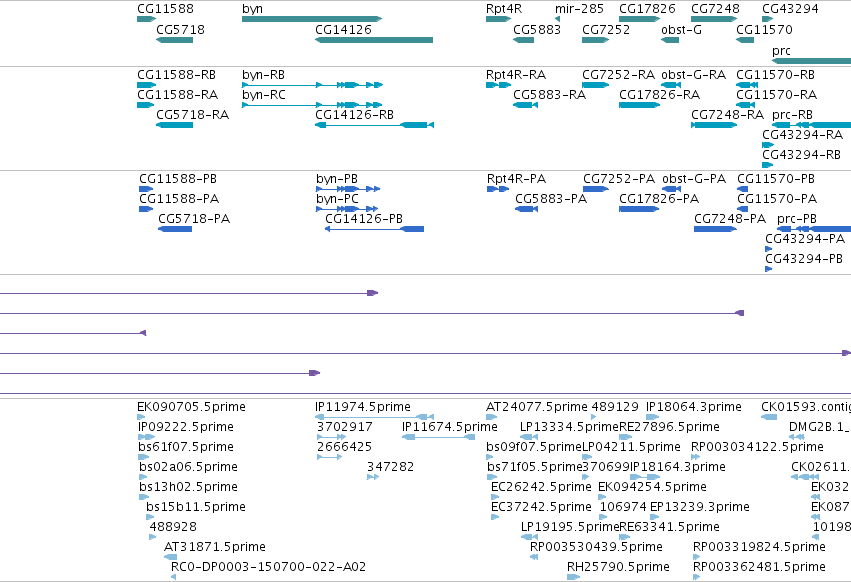Image resolution: width=851 pixels, height=582 pixels.
Task: Select feature 2666425
Action: coord(345,447)
